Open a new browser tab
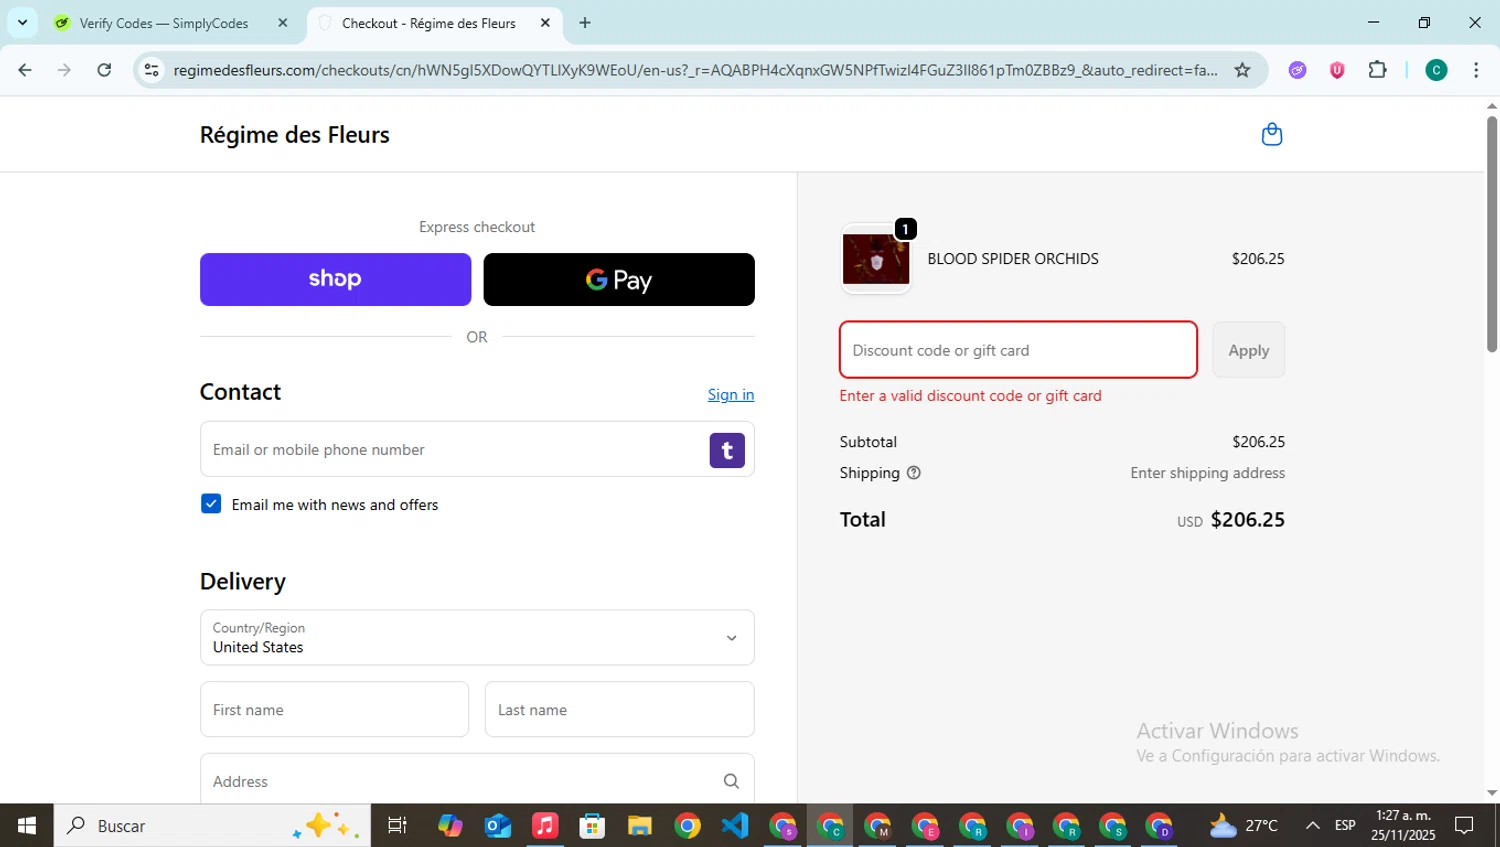Image resolution: width=1500 pixels, height=847 pixels. pyautogui.click(x=585, y=23)
